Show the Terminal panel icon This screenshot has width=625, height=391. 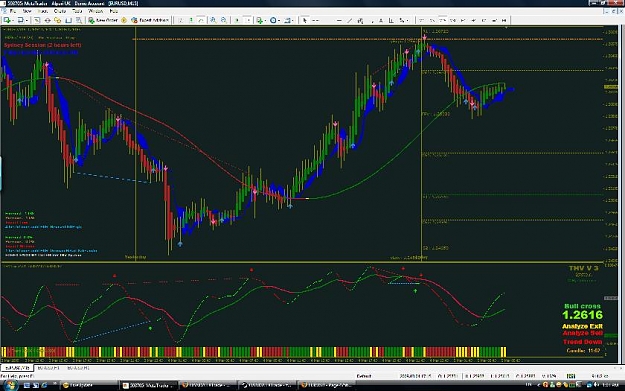69,20
